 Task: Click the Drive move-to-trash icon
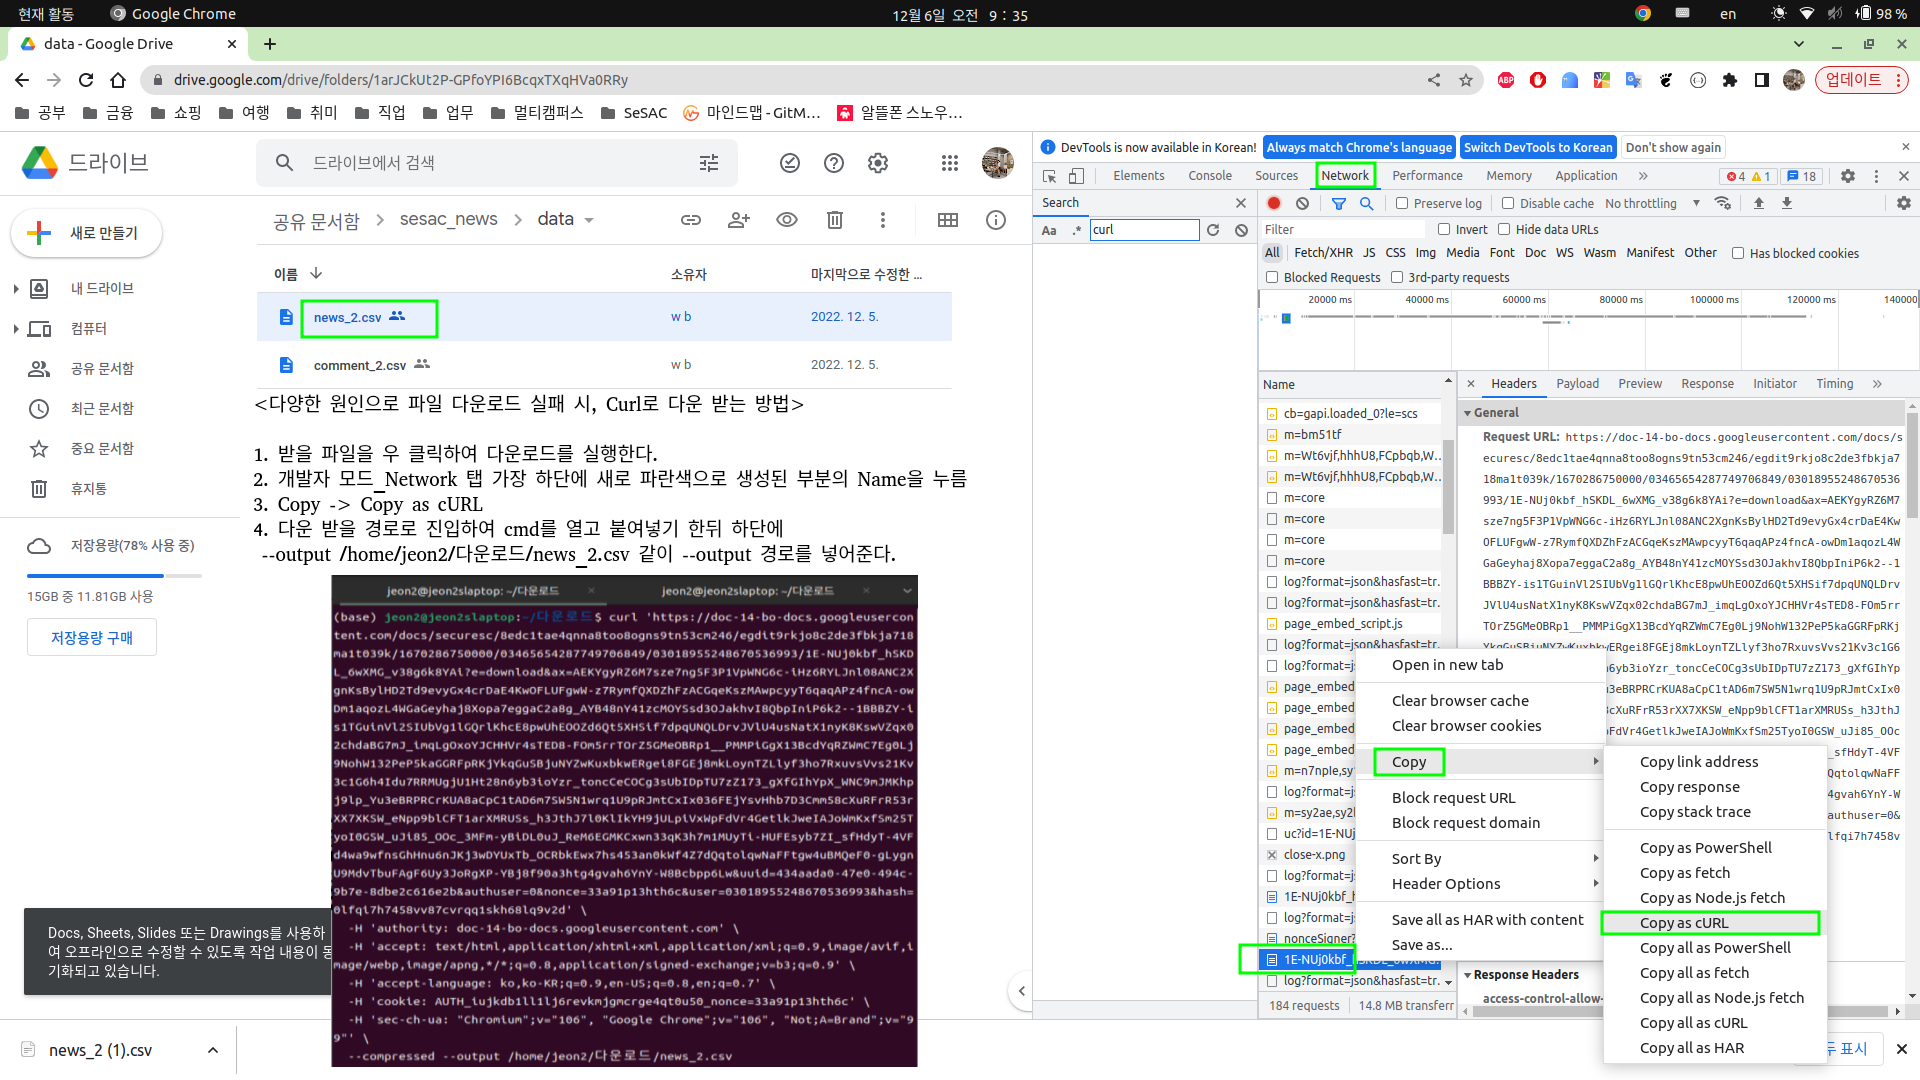pos(835,220)
